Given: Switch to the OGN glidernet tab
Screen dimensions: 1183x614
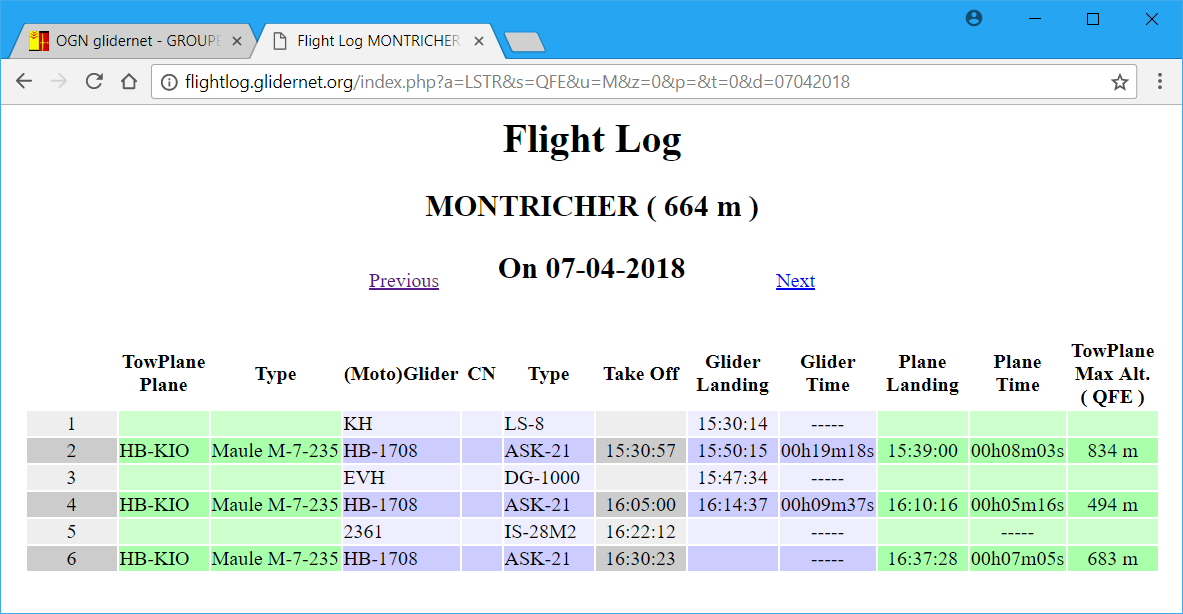Looking at the screenshot, I should tap(130, 41).
